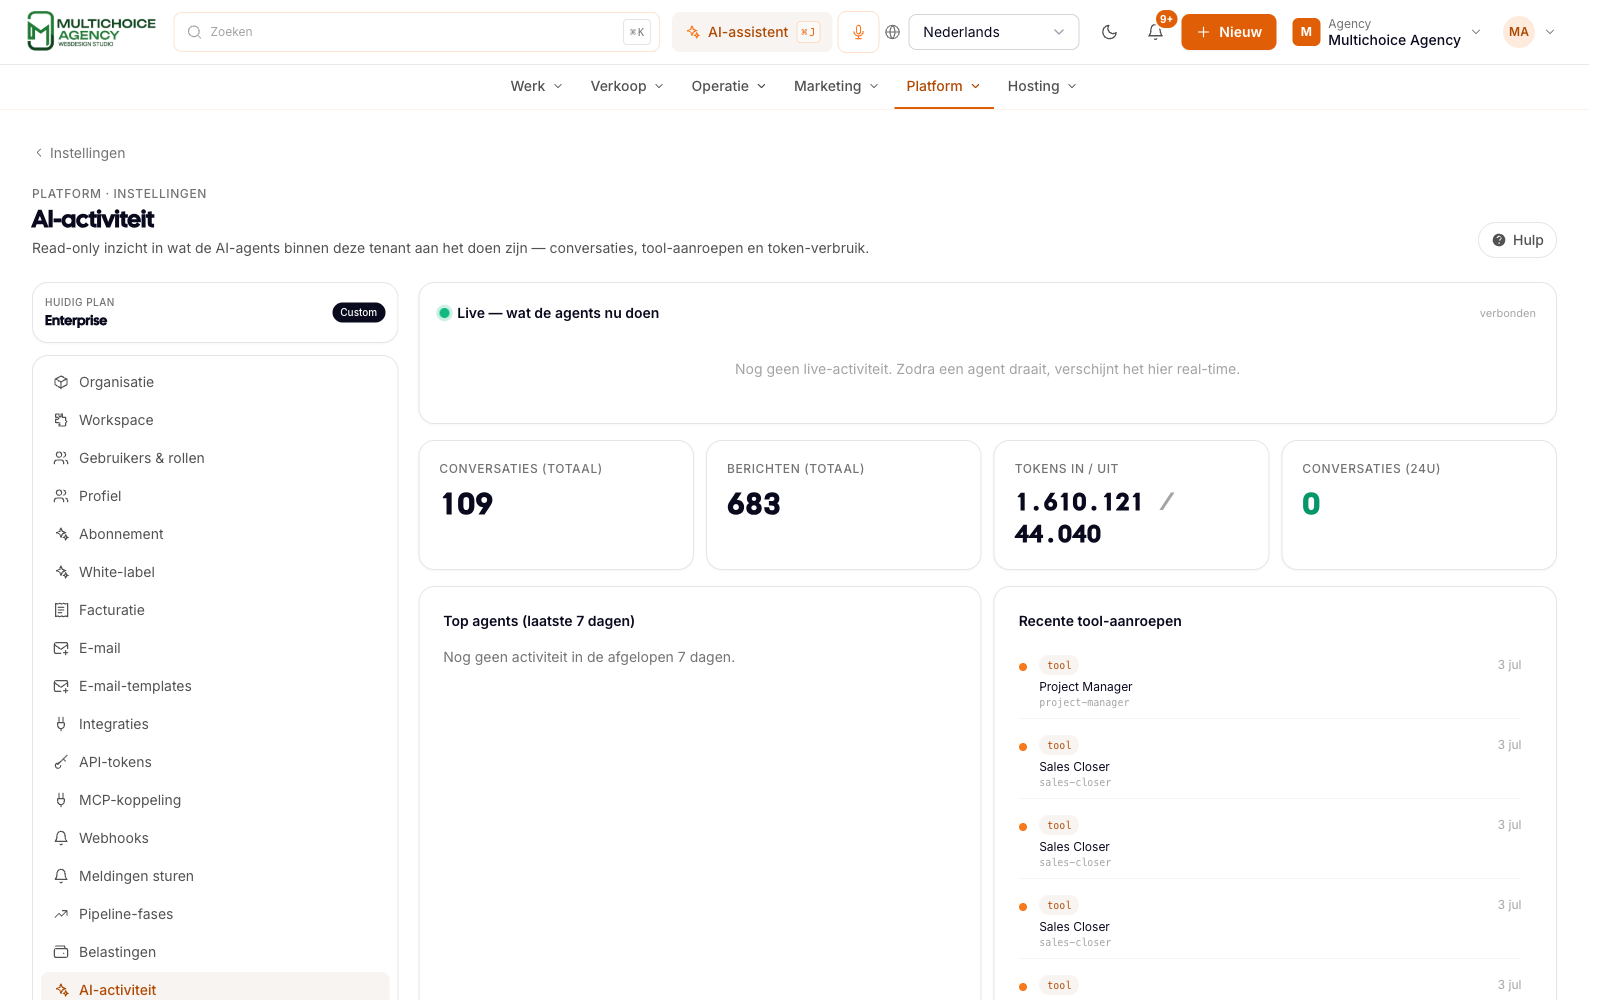Click the White-label sparkle icon
1600x1000 pixels.
click(61, 572)
